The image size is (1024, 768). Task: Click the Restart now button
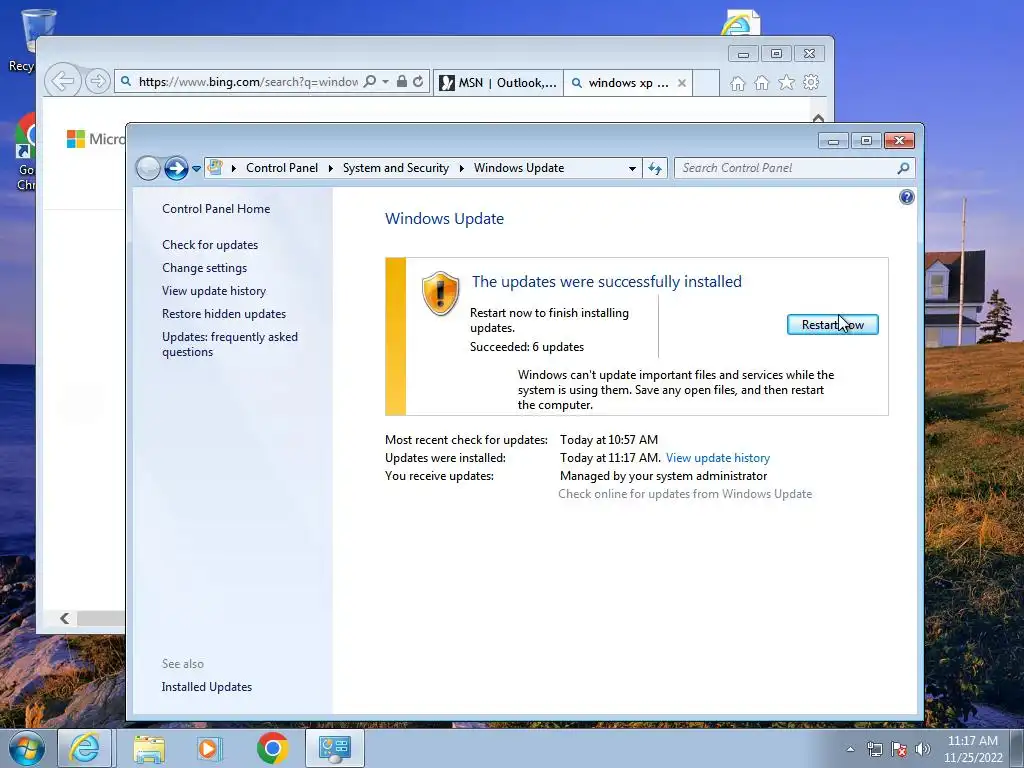[833, 325]
